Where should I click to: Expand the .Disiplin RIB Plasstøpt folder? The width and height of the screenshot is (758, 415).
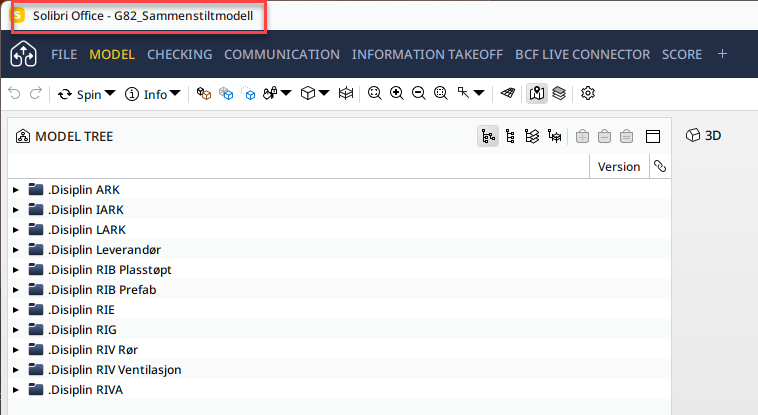(x=15, y=270)
